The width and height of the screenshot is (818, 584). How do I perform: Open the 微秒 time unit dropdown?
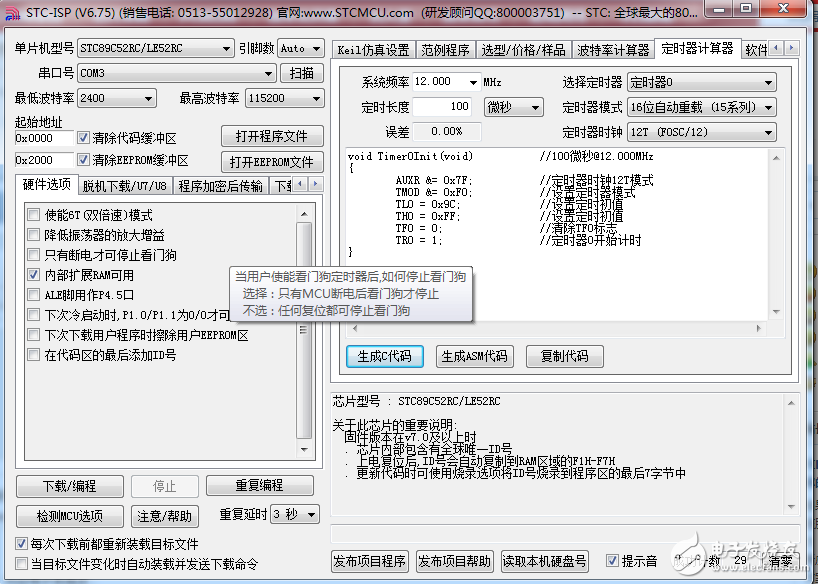(513, 107)
